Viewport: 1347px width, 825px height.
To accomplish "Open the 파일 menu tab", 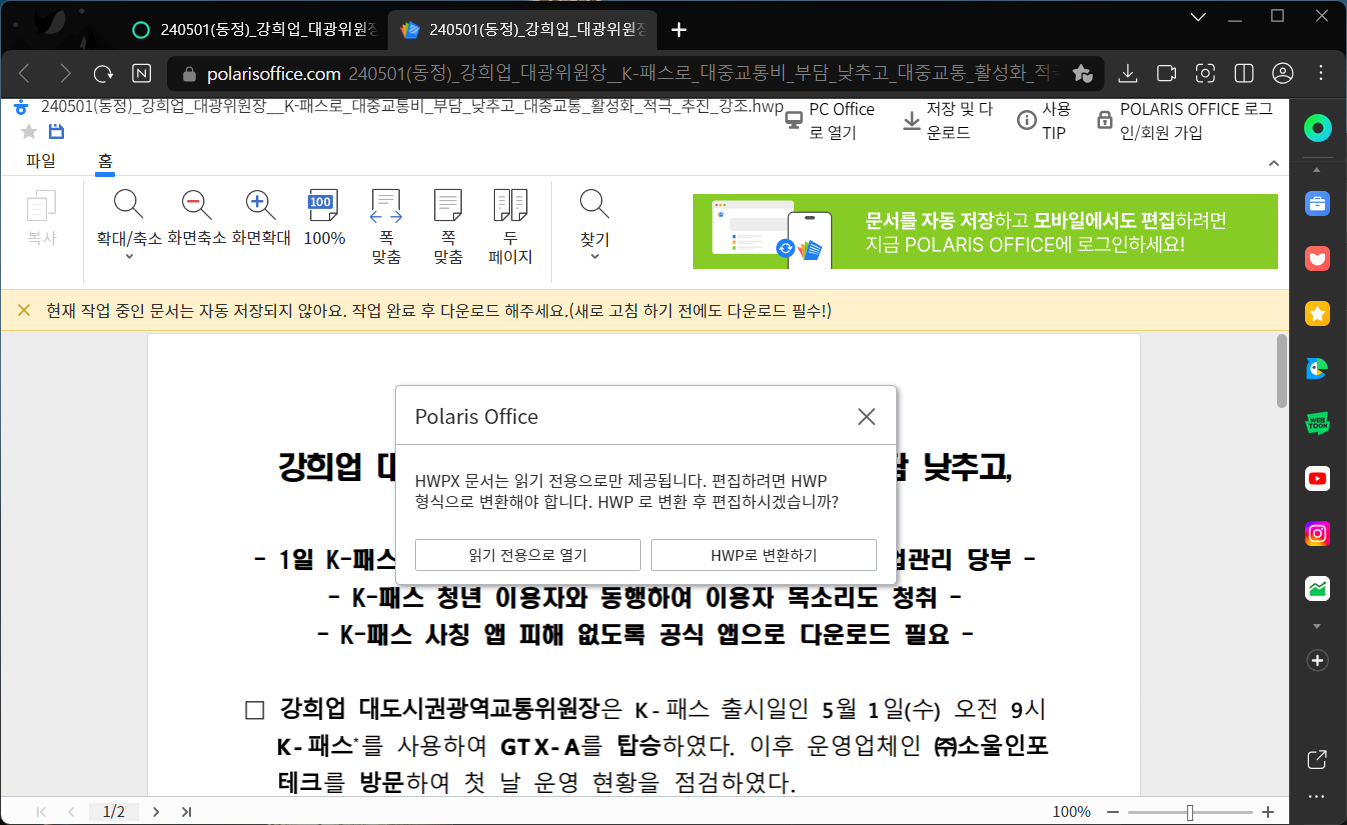I will (41, 161).
